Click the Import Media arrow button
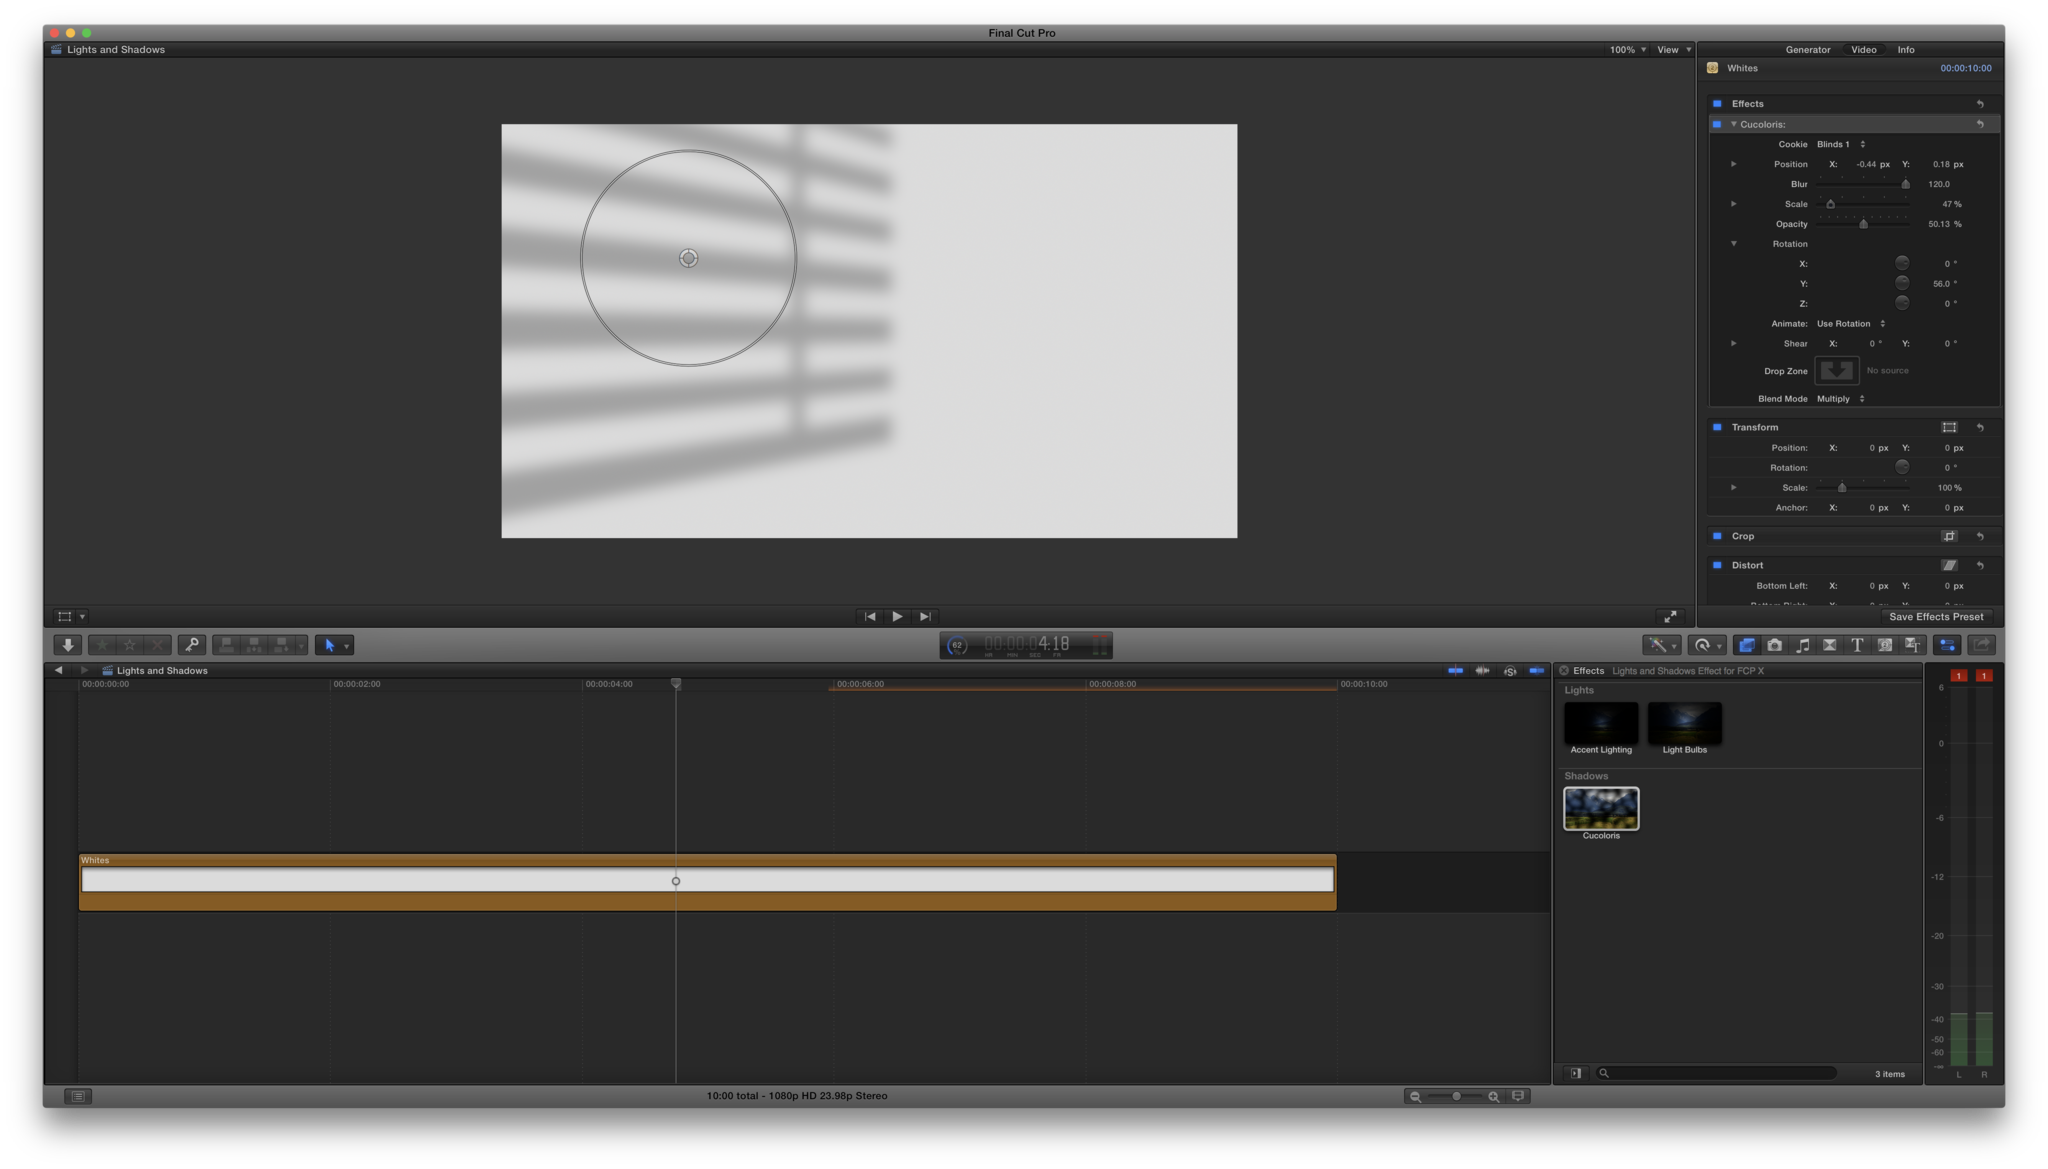The image size is (2048, 1169). point(67,645)
